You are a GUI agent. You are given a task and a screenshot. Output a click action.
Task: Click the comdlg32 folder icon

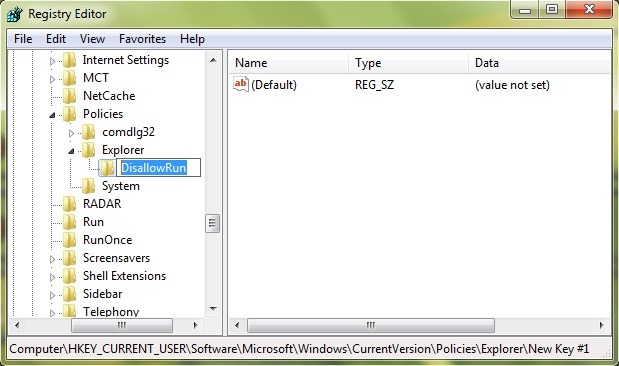click(88, 132)
